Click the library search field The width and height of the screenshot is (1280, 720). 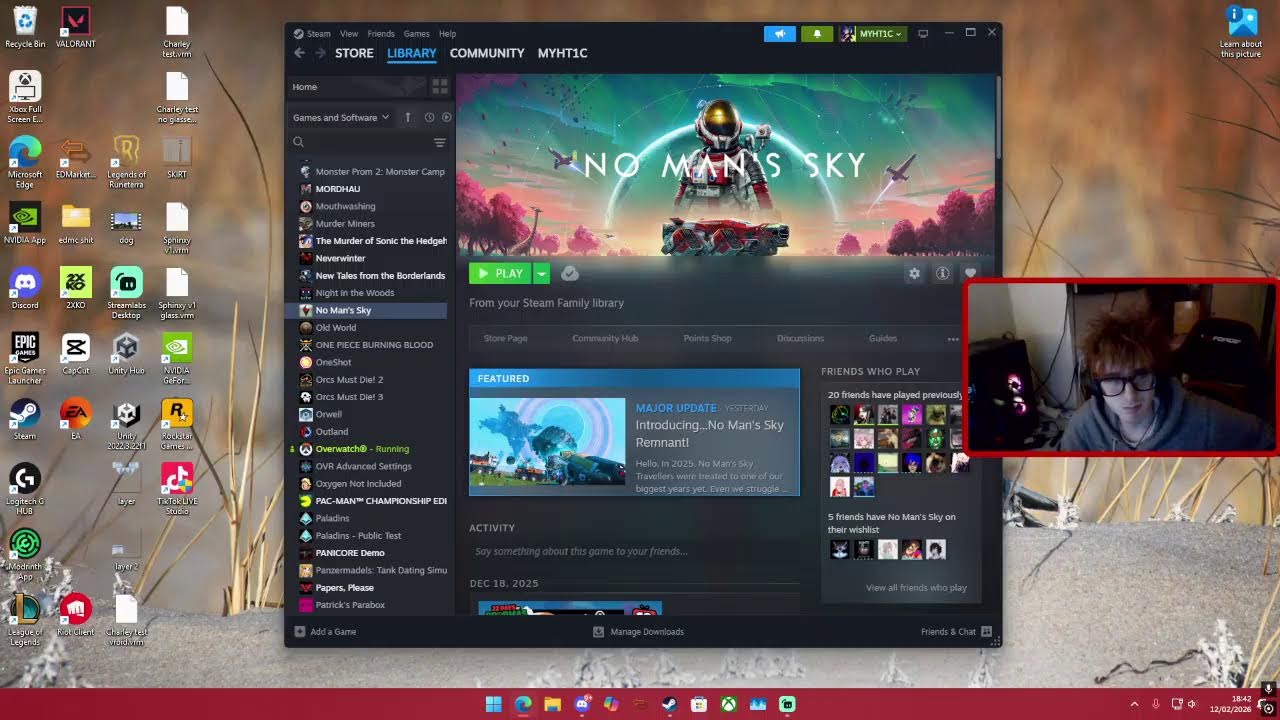coord(362,143)
